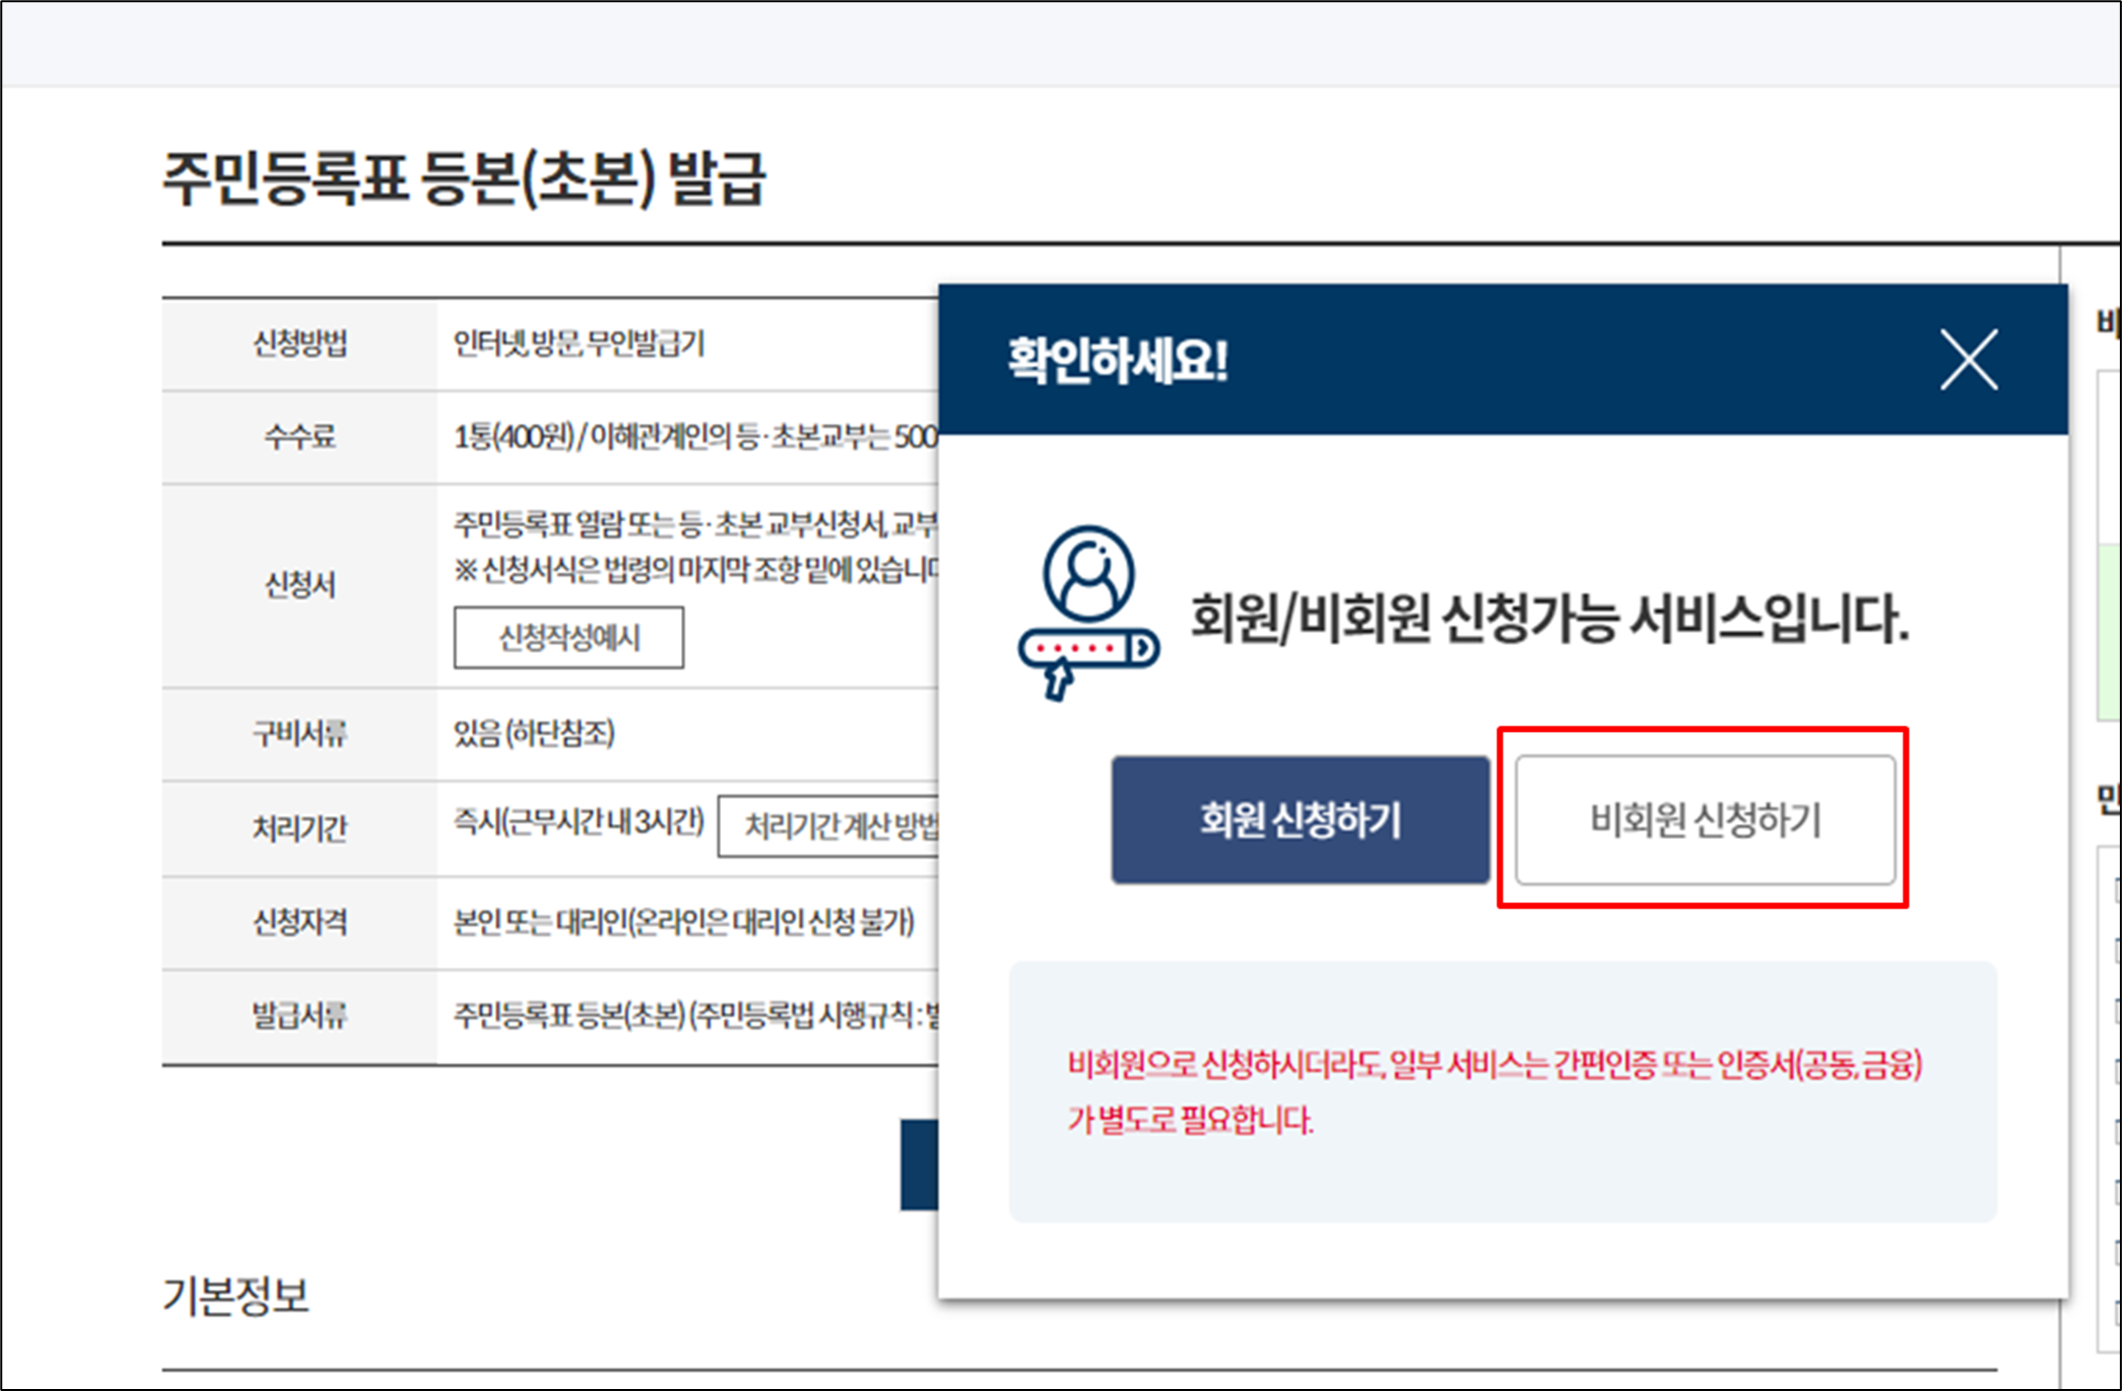2122x1391 pixels.
Task: Click the 처리기간 row label
Action: (299, 828)
